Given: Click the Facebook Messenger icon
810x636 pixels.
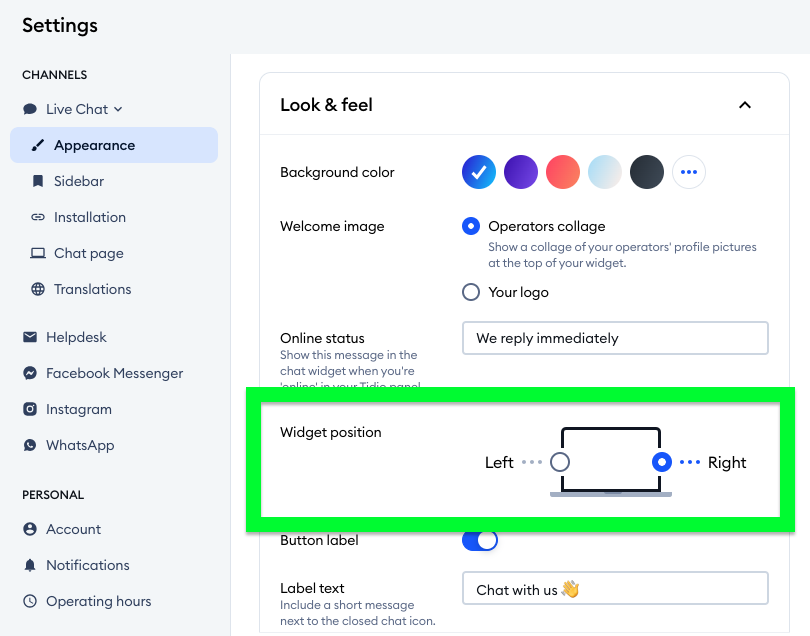Looking at the screenshot, I should pos(30,373).
